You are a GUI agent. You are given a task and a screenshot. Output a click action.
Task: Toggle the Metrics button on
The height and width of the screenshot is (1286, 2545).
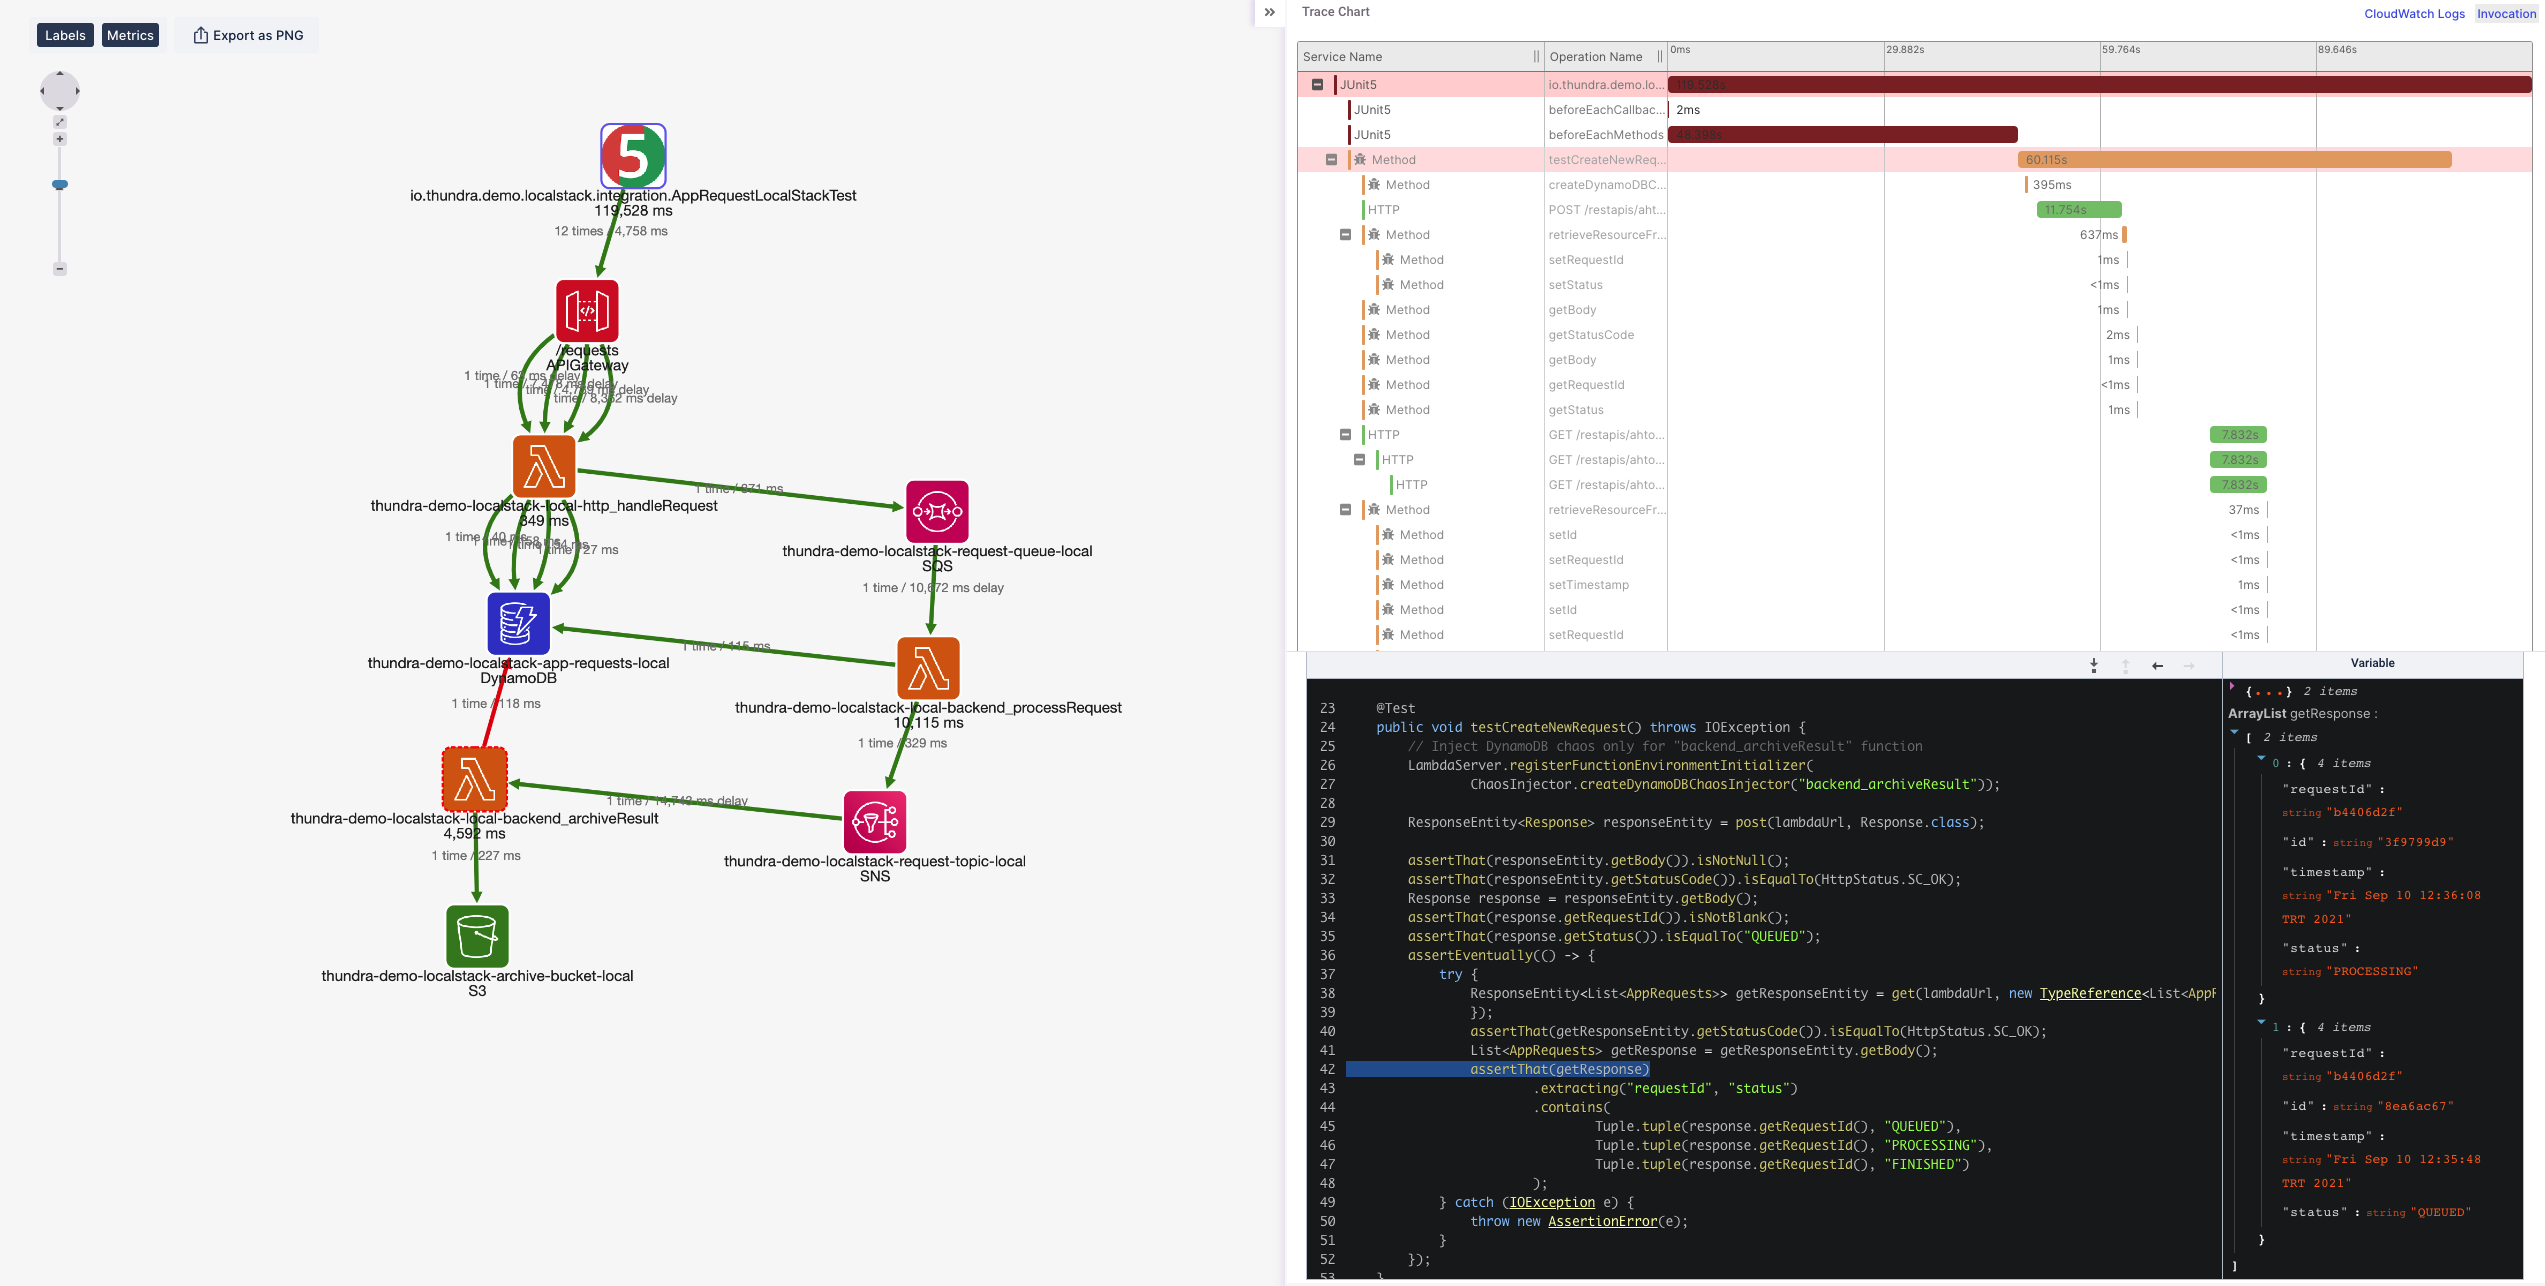pyautogui.click(x=130, y=34)
